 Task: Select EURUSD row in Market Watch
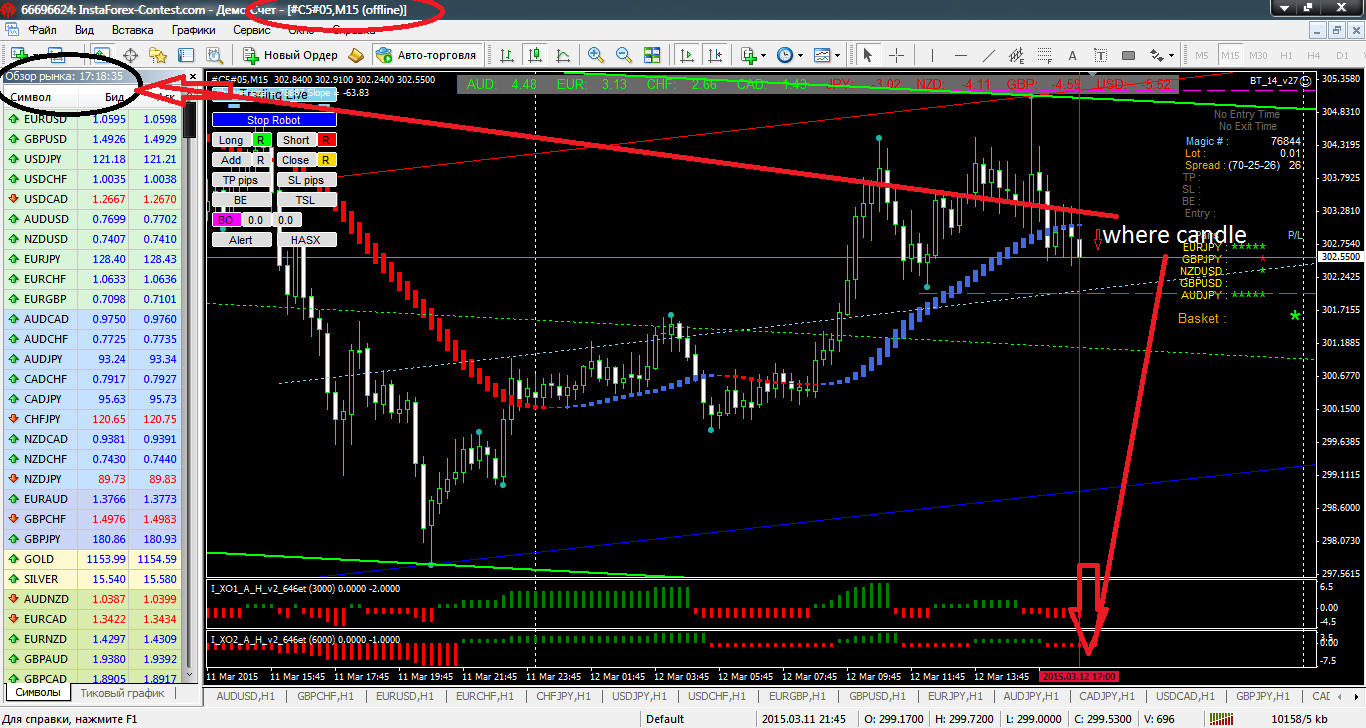(x=92, y=119)
